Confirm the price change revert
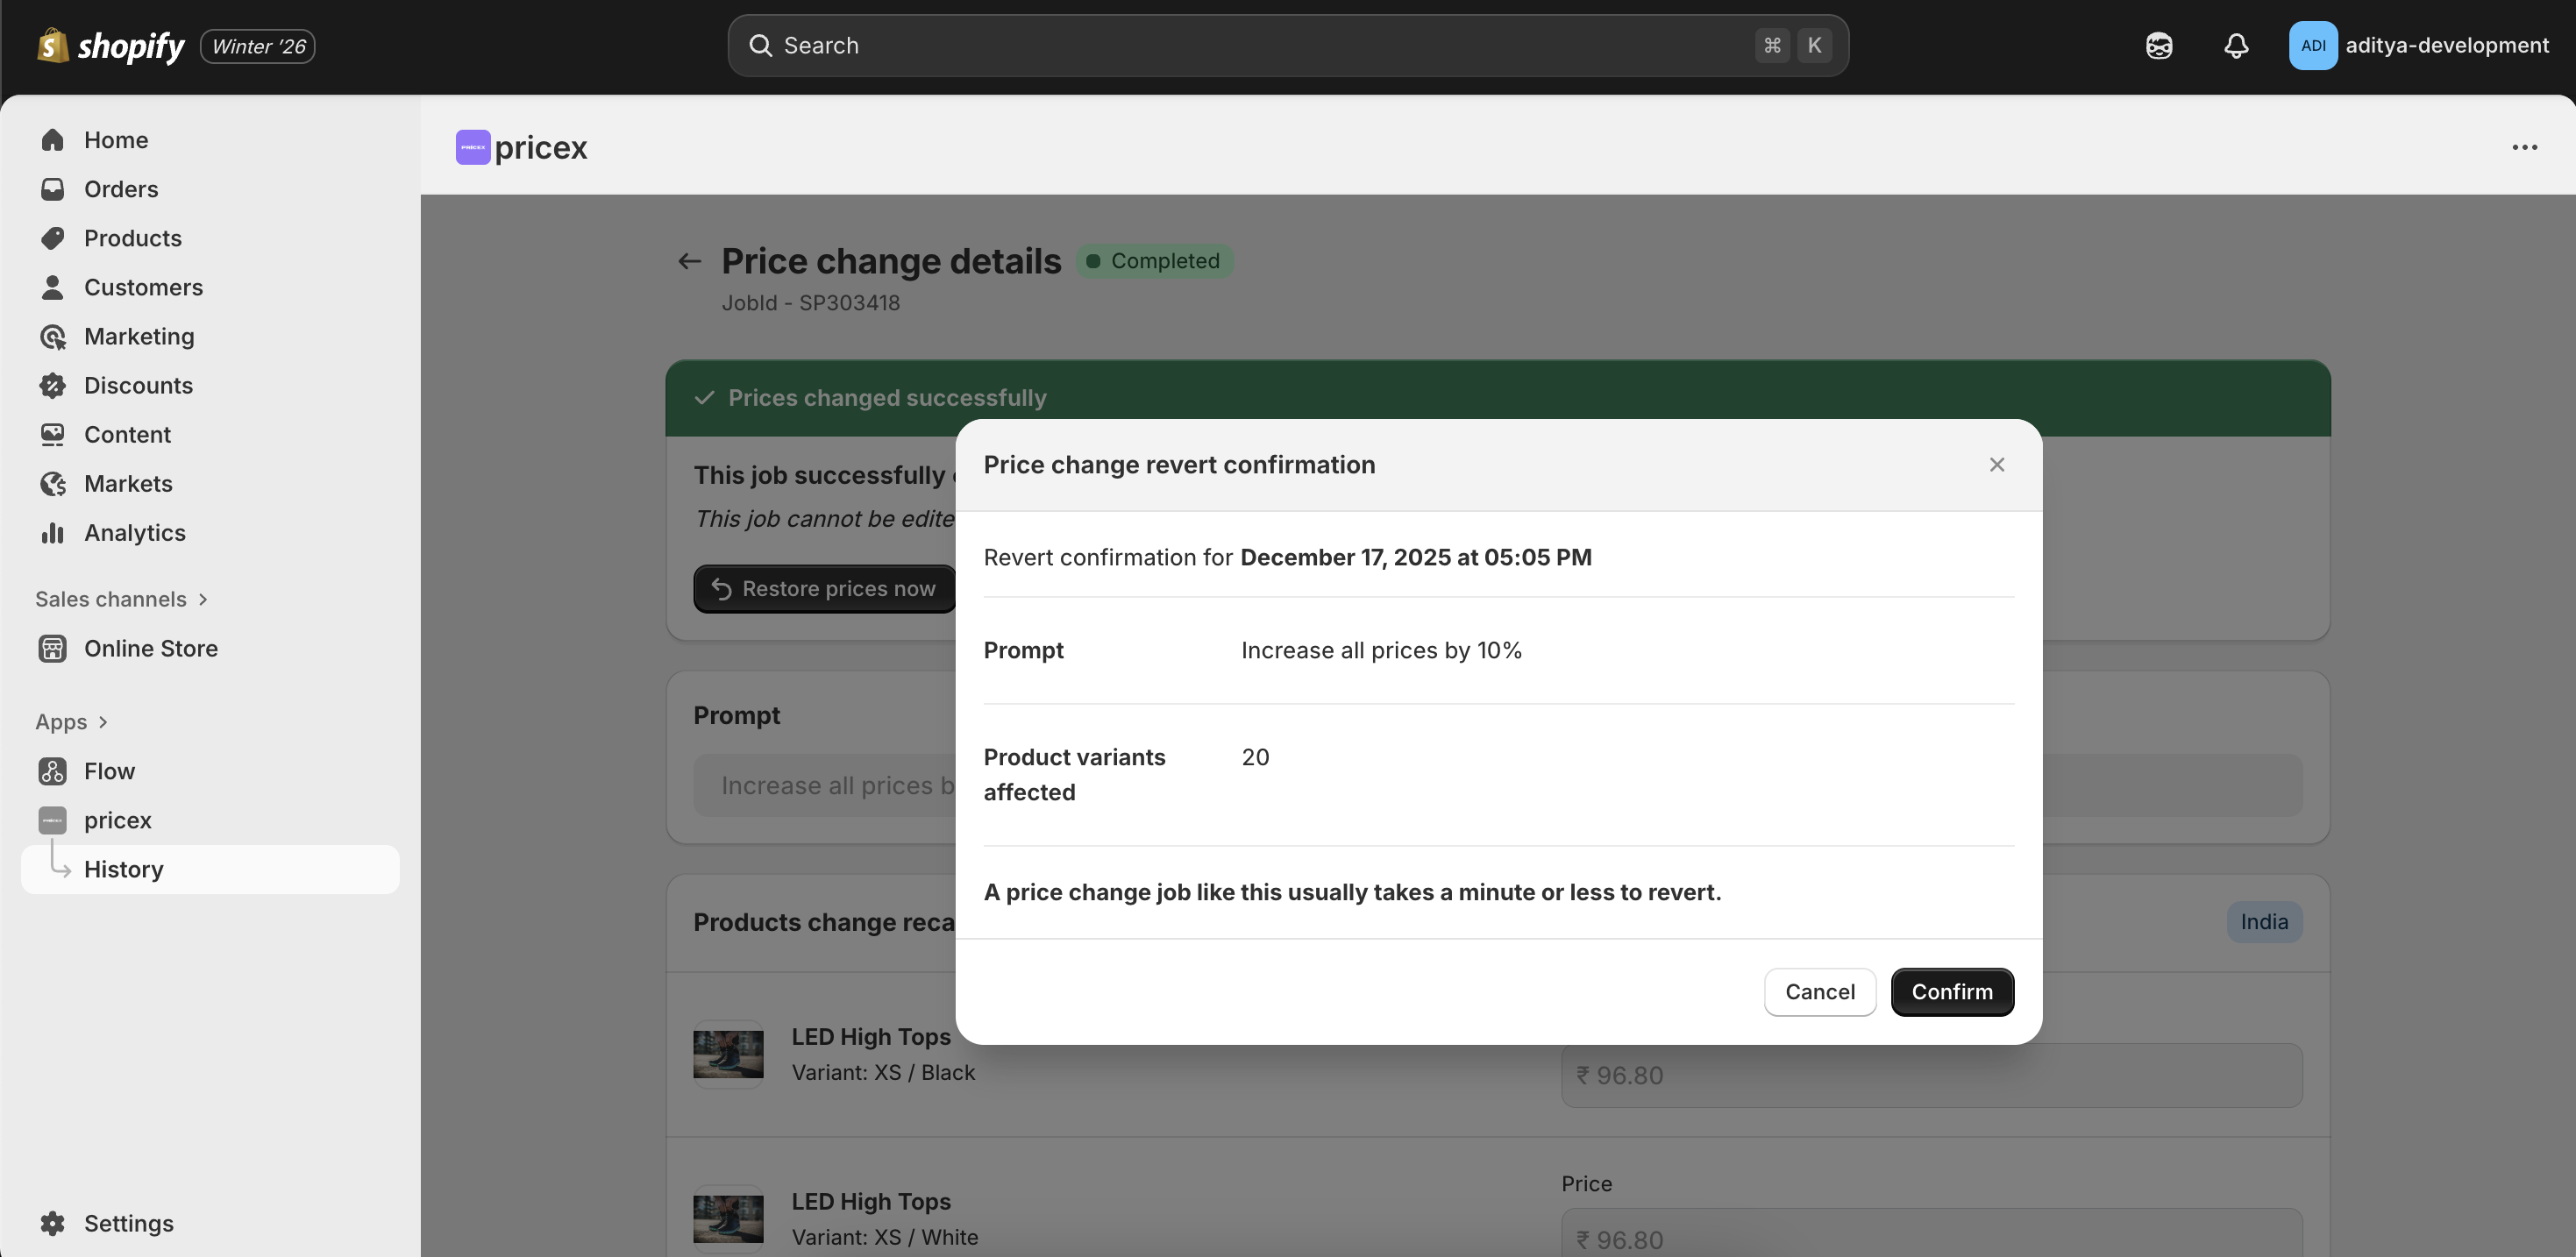Screen dimensions: 2576x1257 [x=1951, y=991]
